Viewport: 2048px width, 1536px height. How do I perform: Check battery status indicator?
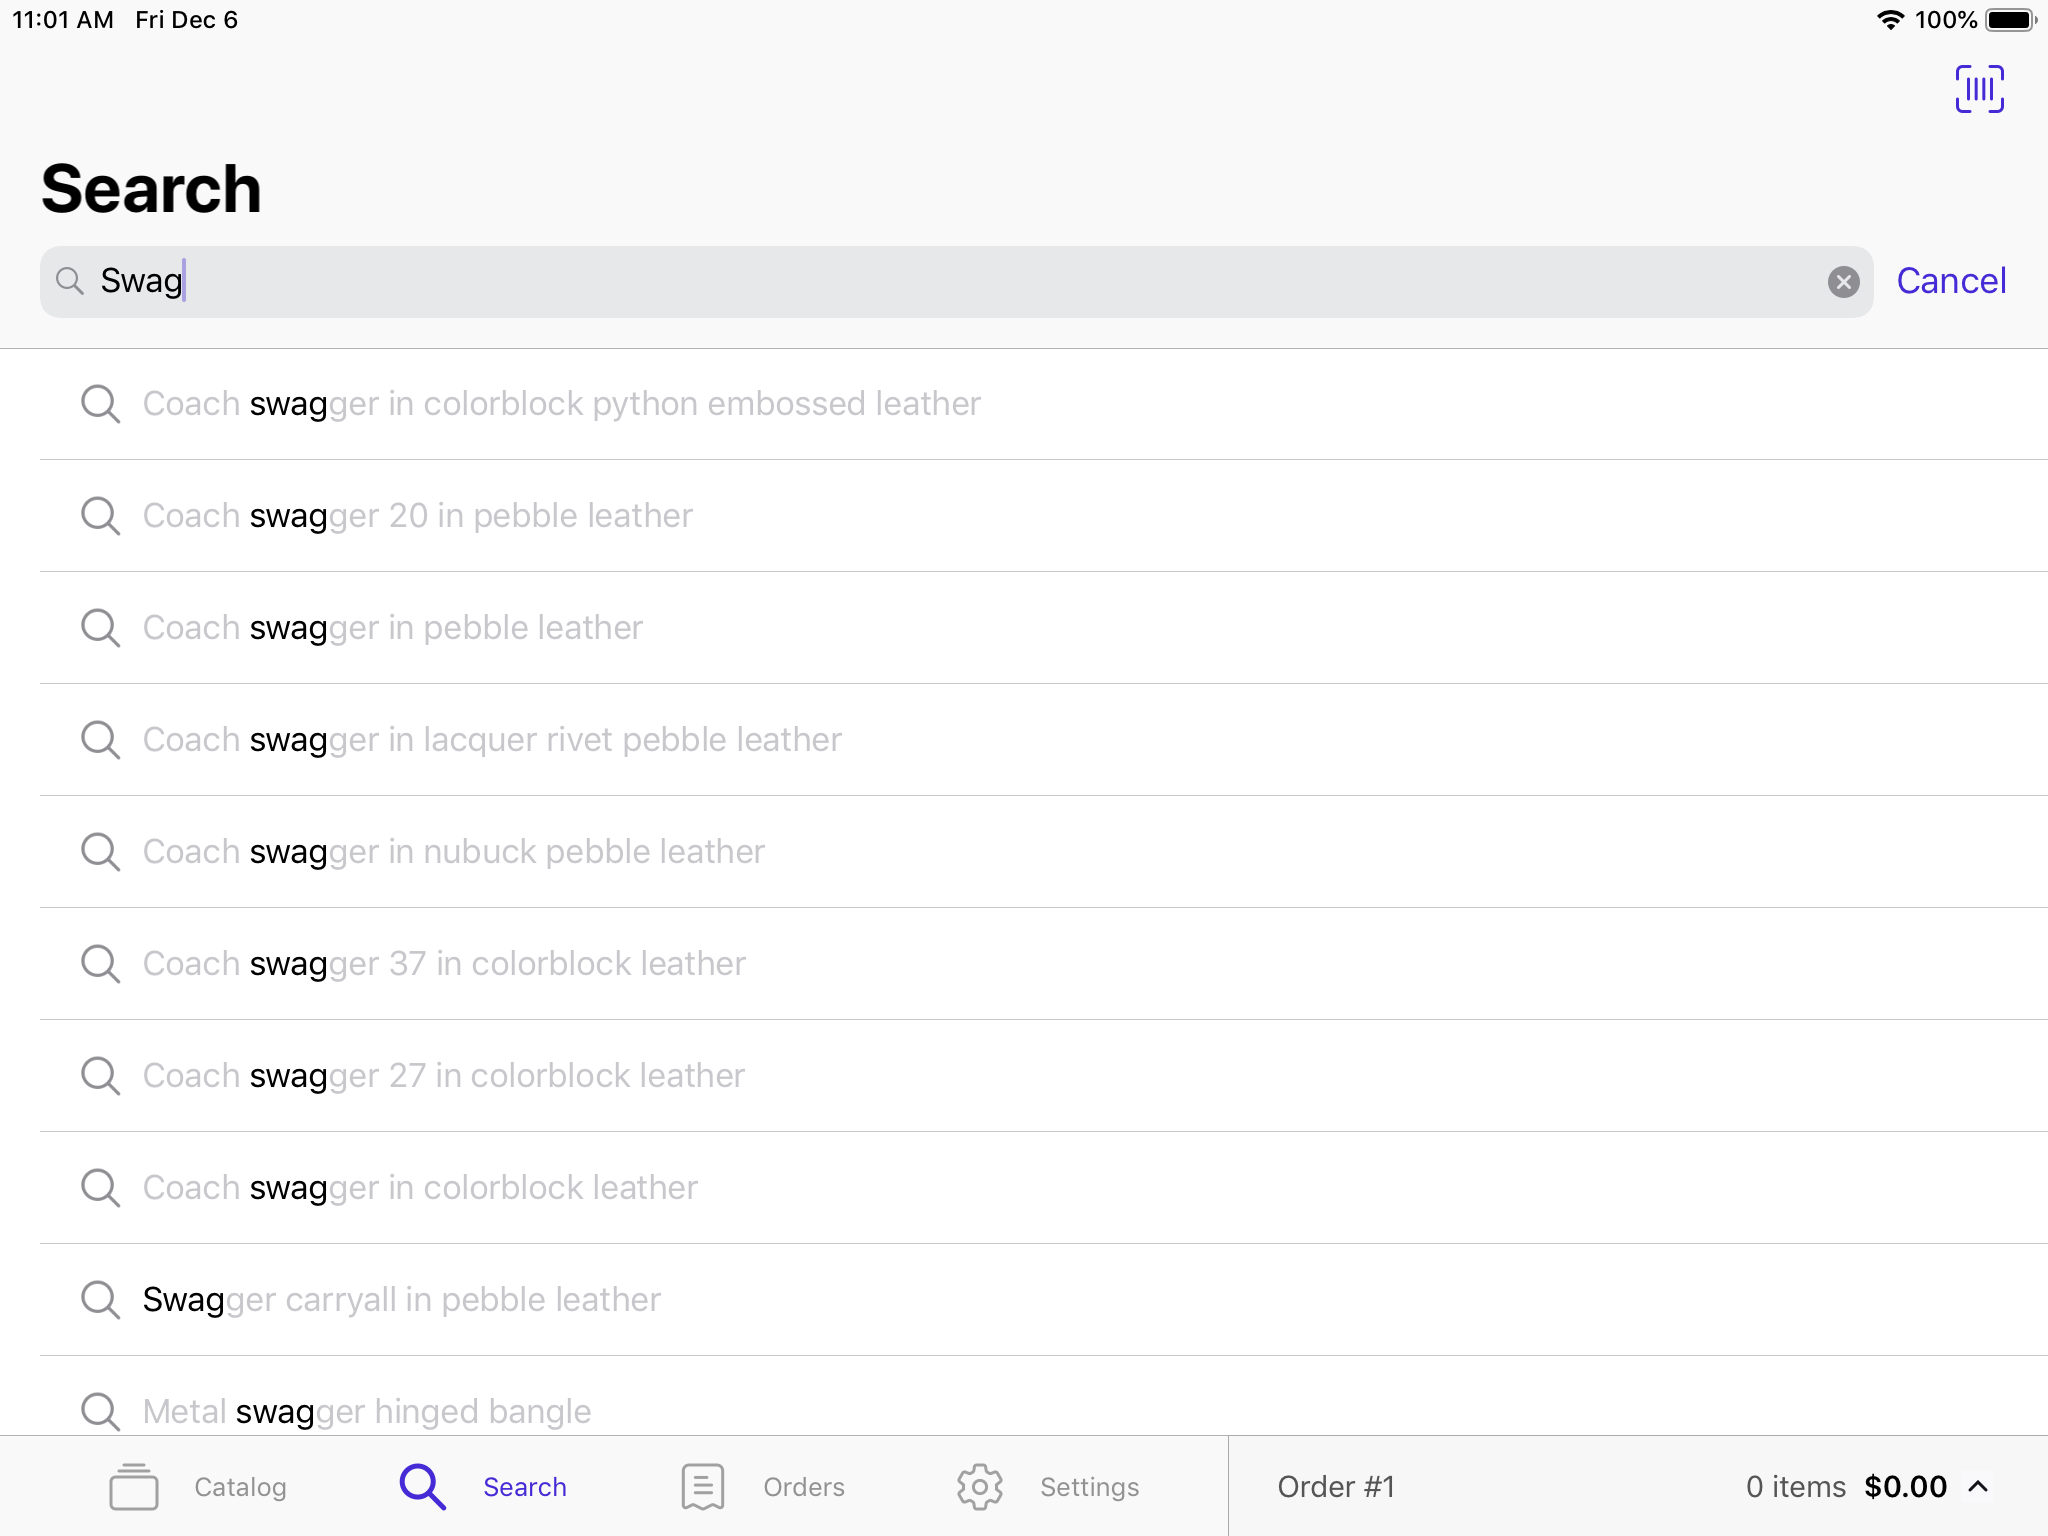click(2011, 20)
